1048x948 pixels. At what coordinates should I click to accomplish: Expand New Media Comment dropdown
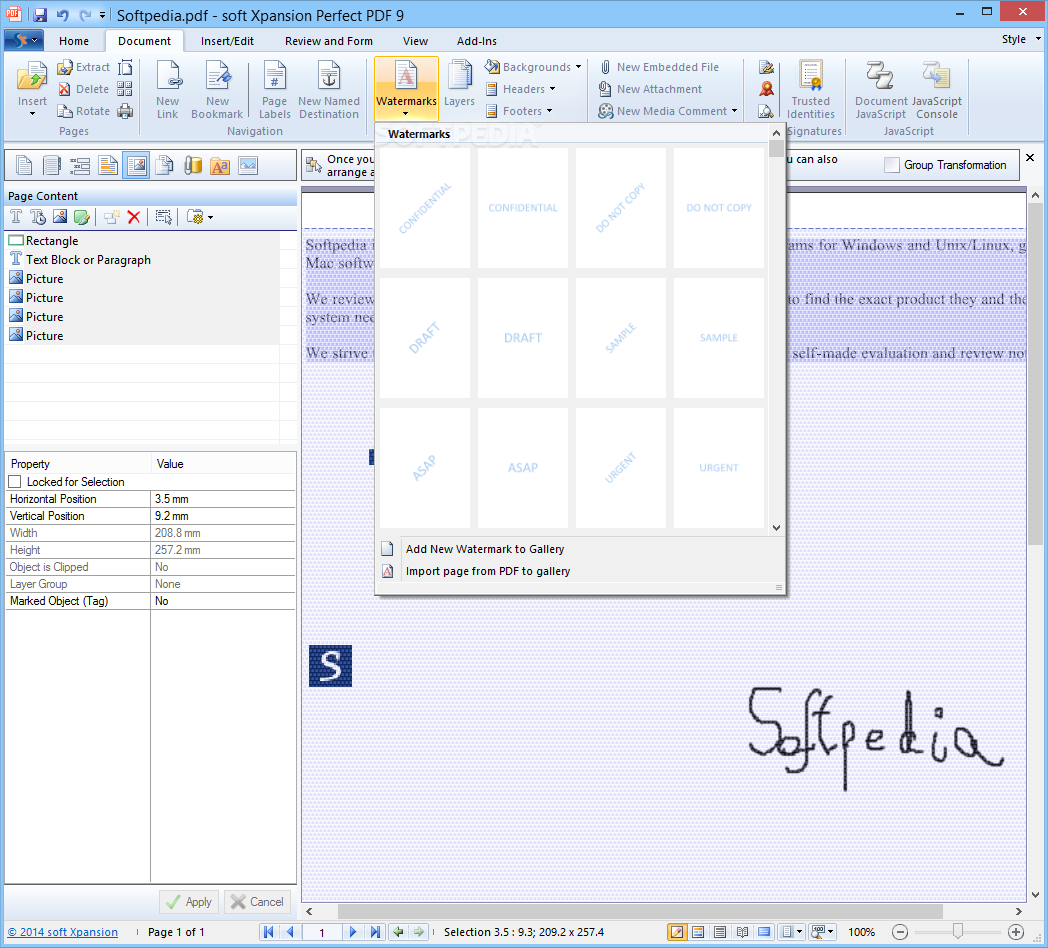[735, 111]
